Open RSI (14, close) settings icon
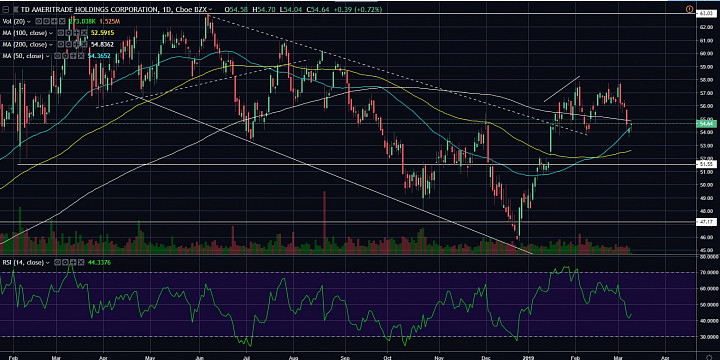The image size is (720, 360). pos(65,263)
